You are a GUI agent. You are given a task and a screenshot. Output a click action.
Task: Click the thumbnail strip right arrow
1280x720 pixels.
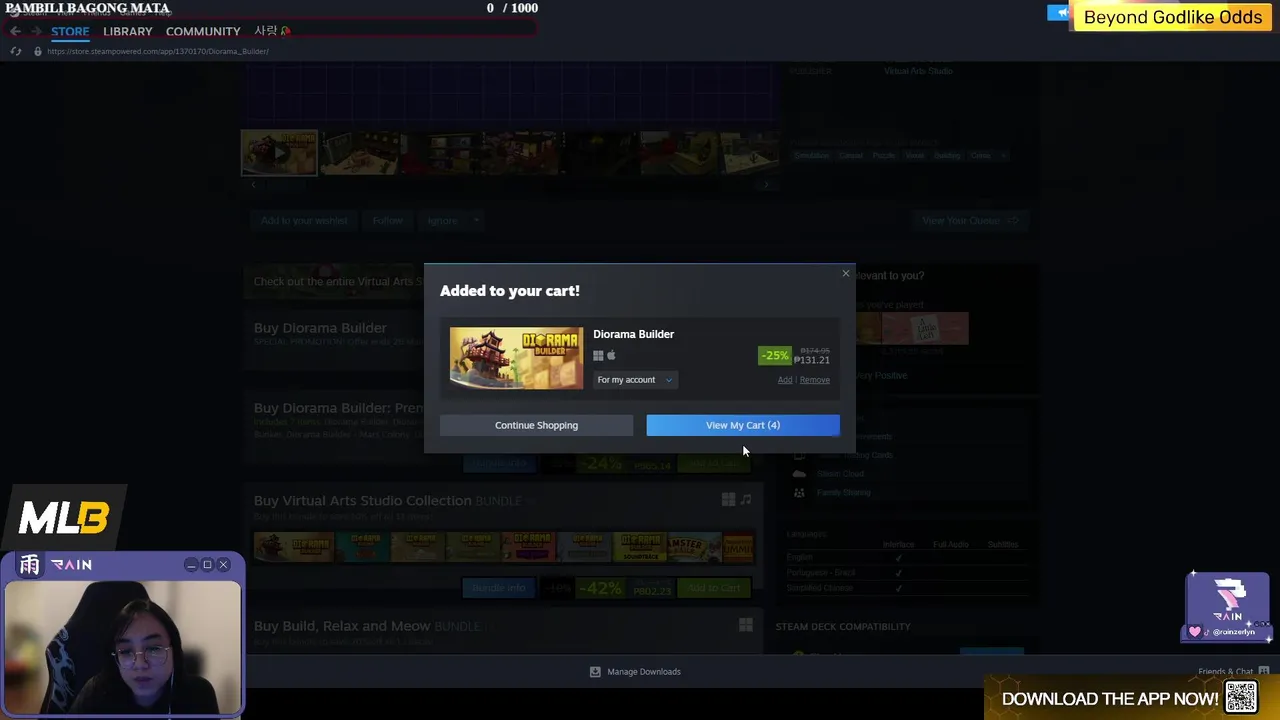point(767,184)
